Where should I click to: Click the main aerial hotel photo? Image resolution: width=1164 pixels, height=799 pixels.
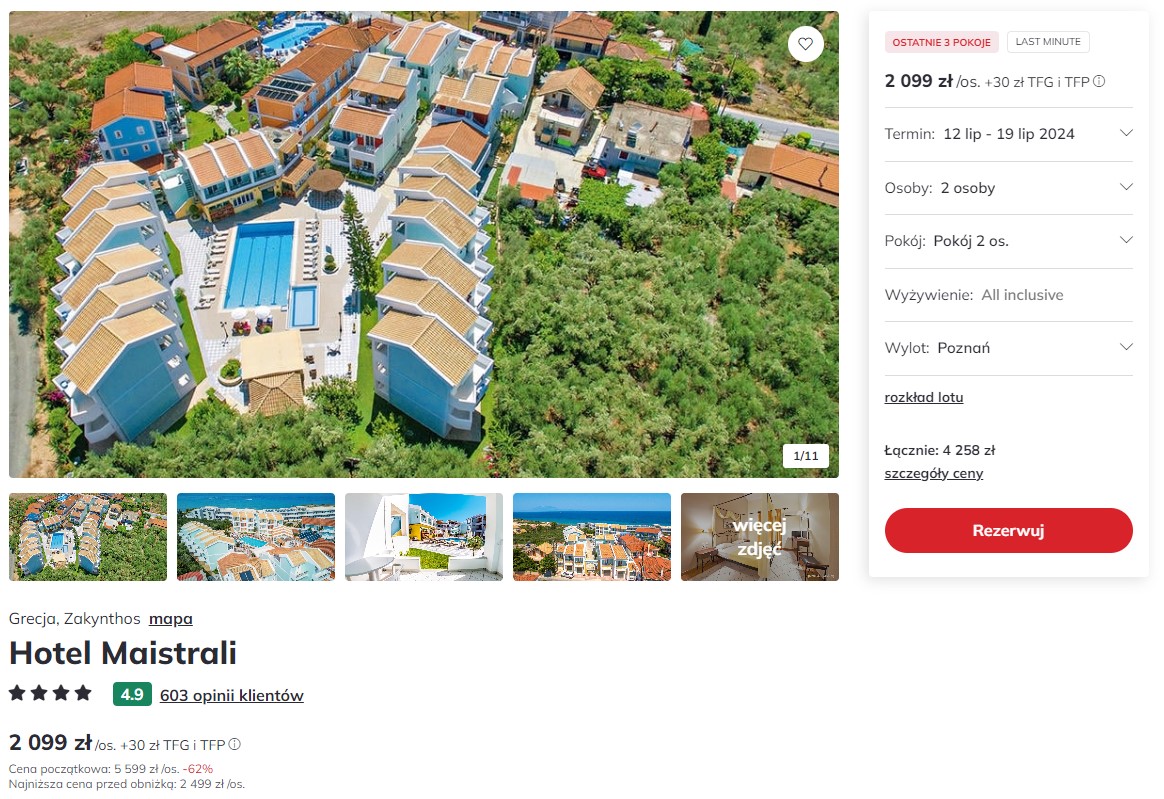coord(424,244)
